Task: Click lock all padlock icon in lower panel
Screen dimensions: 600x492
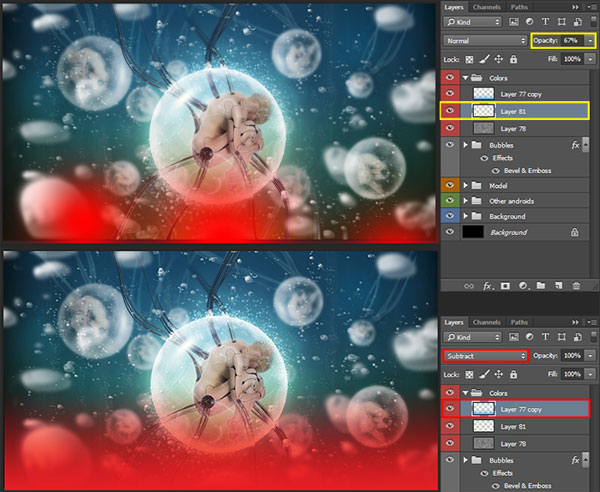Action: (x=514, y=374)
